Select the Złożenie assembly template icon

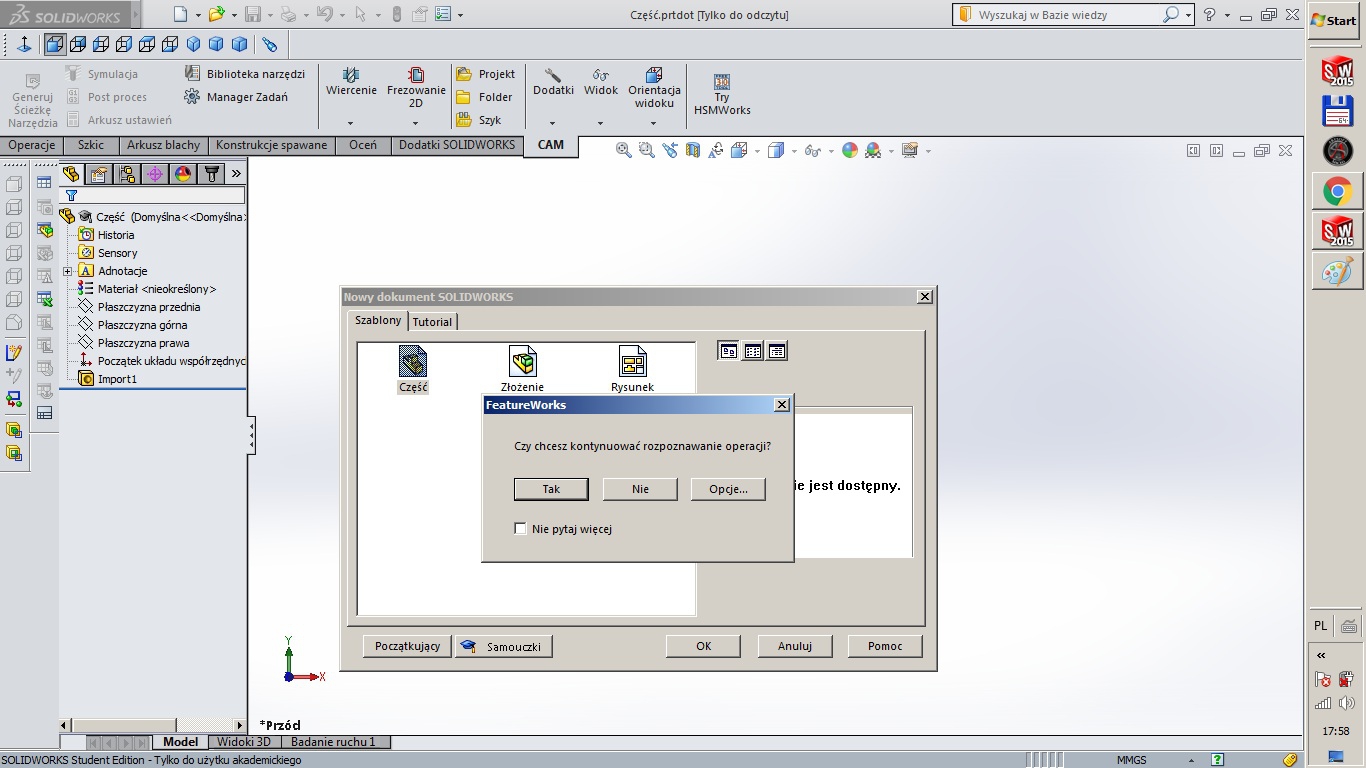[x=522, y=369]
